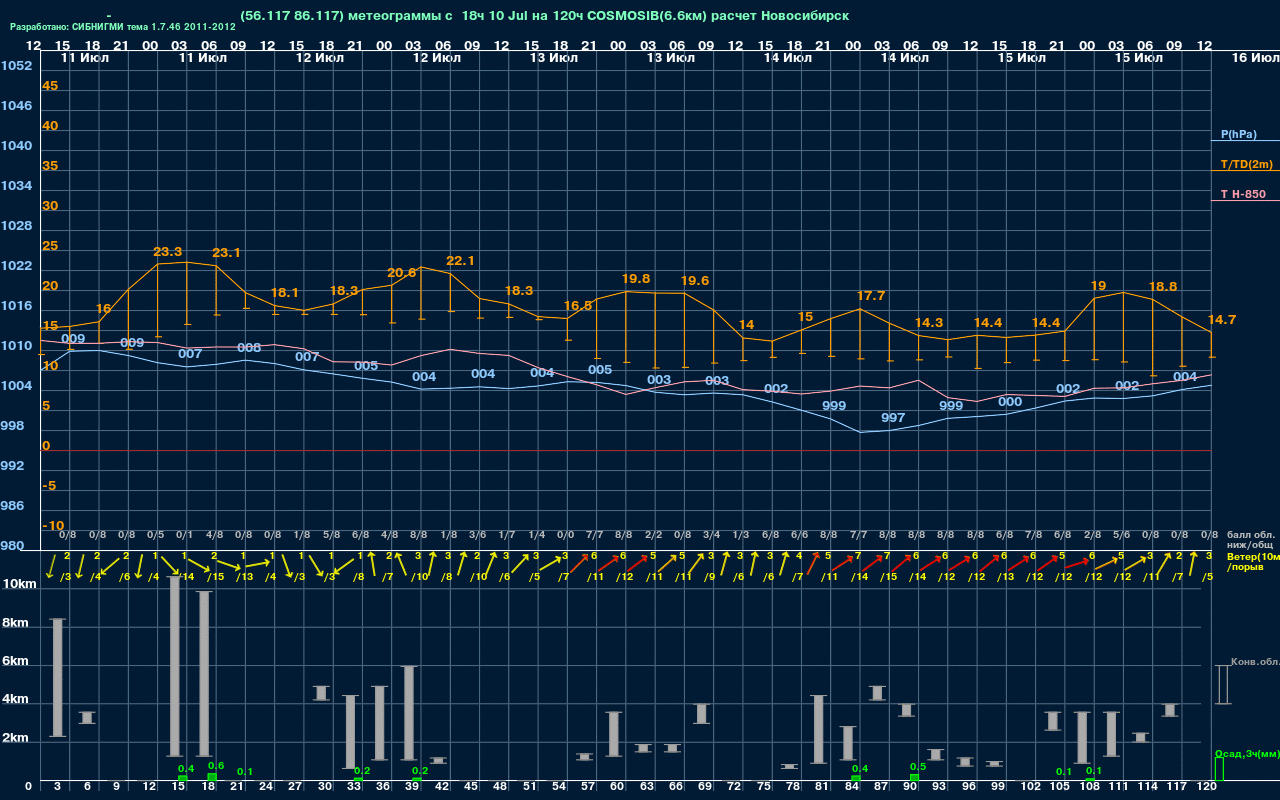Click the Конв.обл. legend bar icon
Screen dimensions: 1280x800
click(1222, 684)
